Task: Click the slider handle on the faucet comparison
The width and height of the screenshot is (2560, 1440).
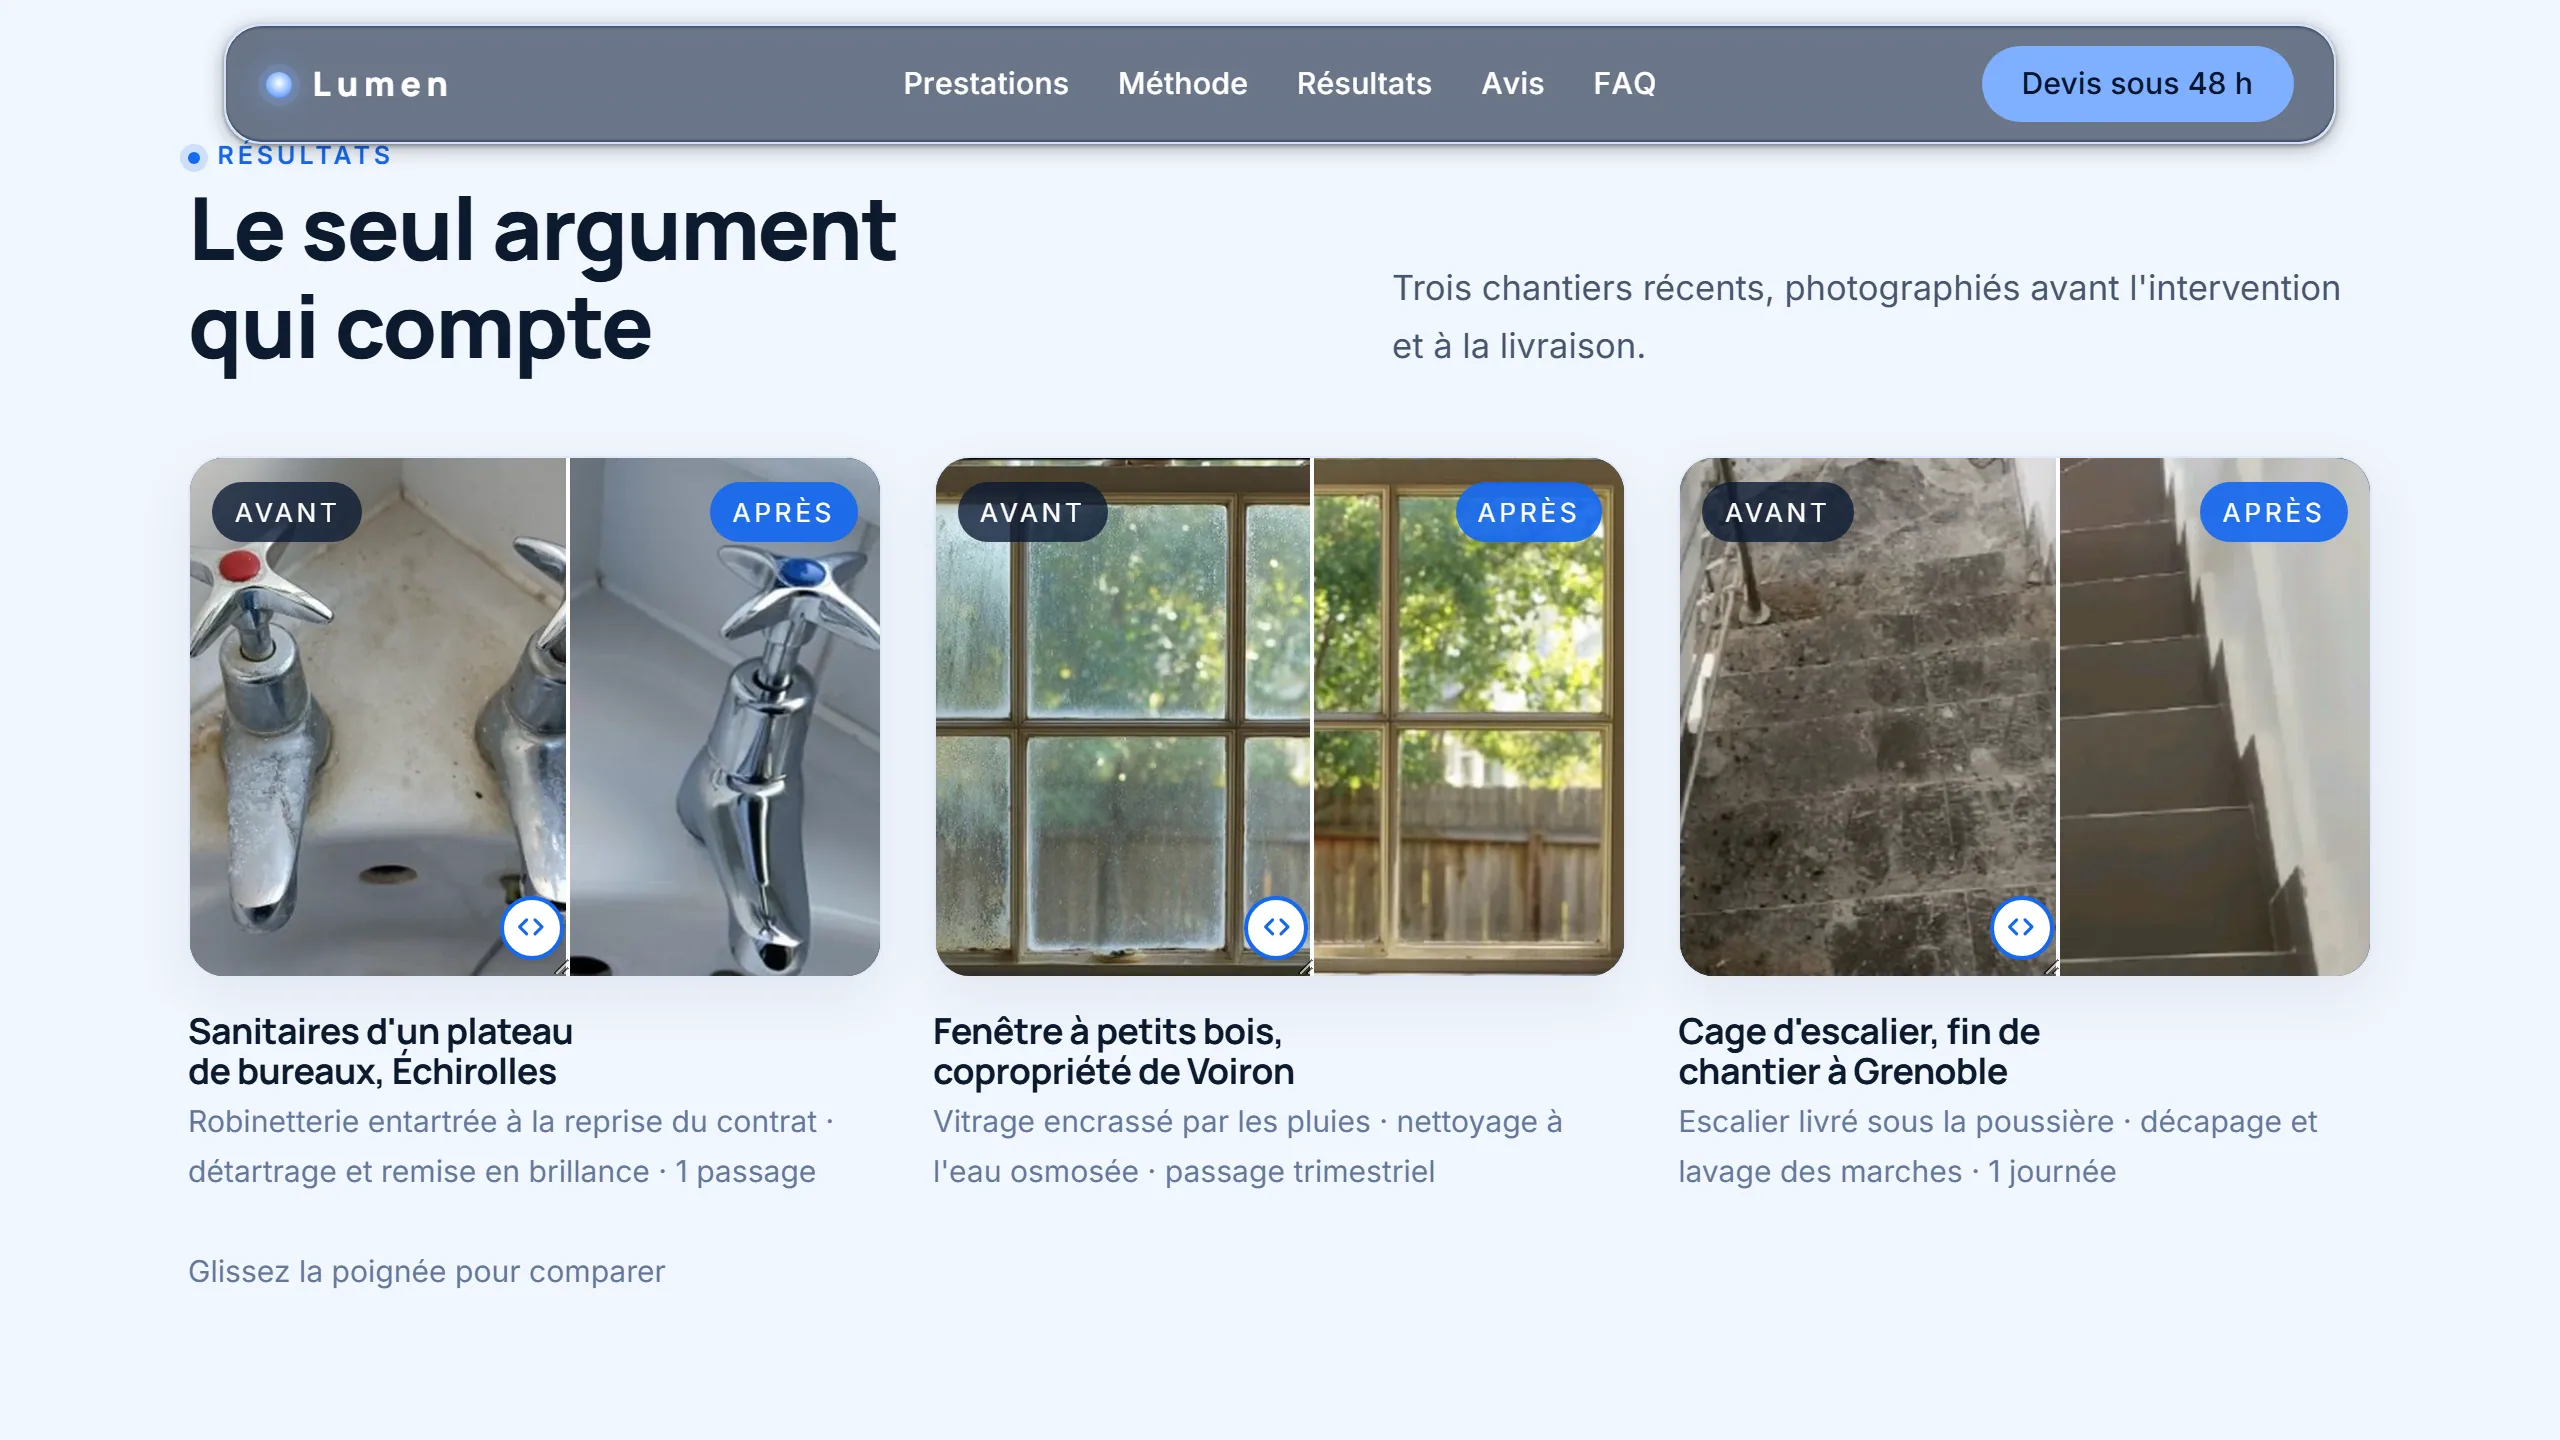Action: click(x=531, y=927)
